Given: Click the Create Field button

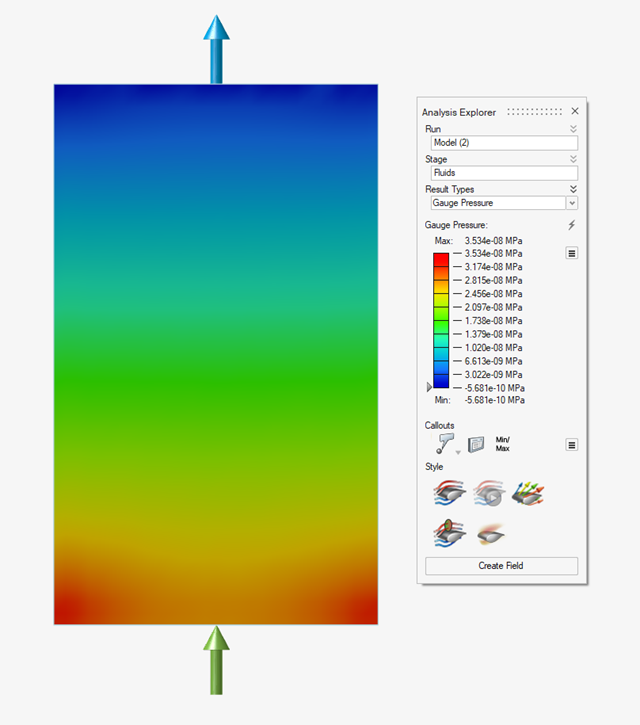Looking at the screenshot, I should tap(501, 566).
